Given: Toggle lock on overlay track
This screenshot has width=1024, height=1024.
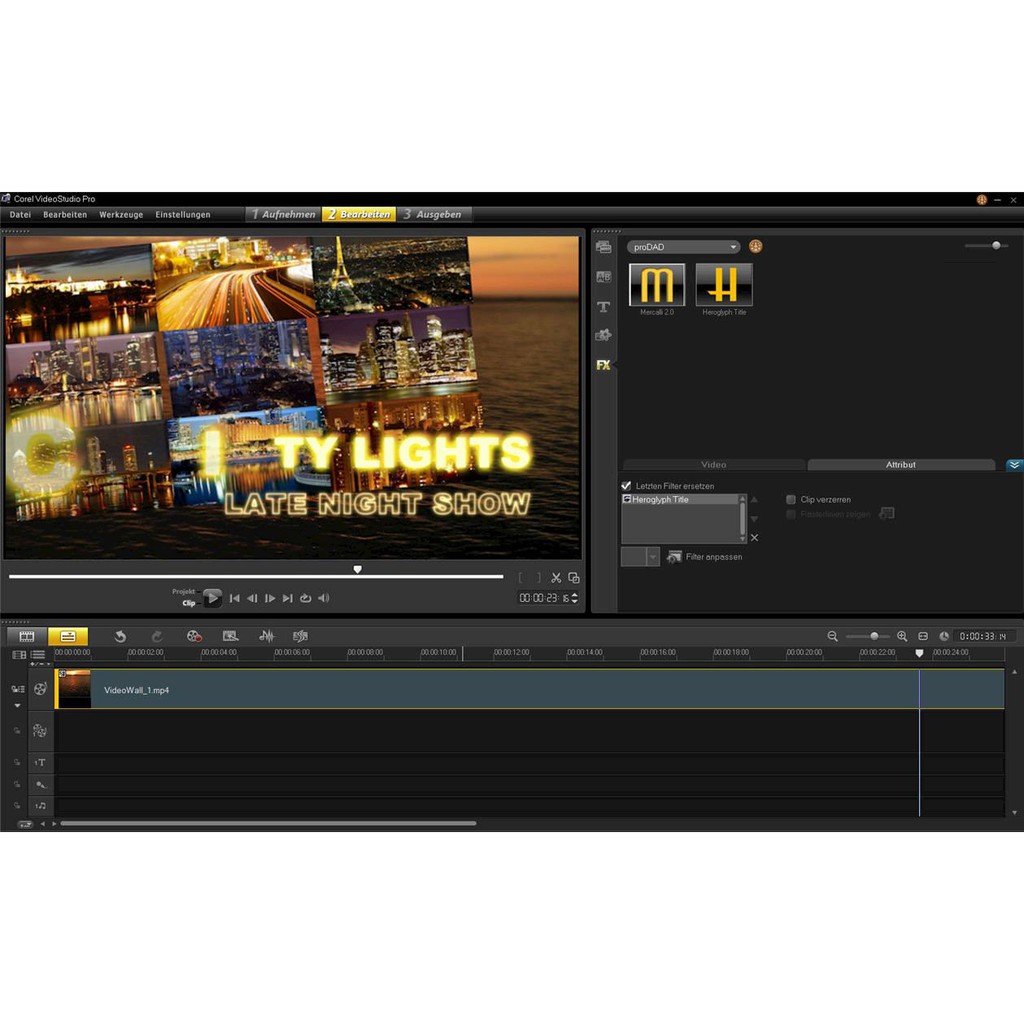Looking at the screenshot, I should click(x=17, y=731).
